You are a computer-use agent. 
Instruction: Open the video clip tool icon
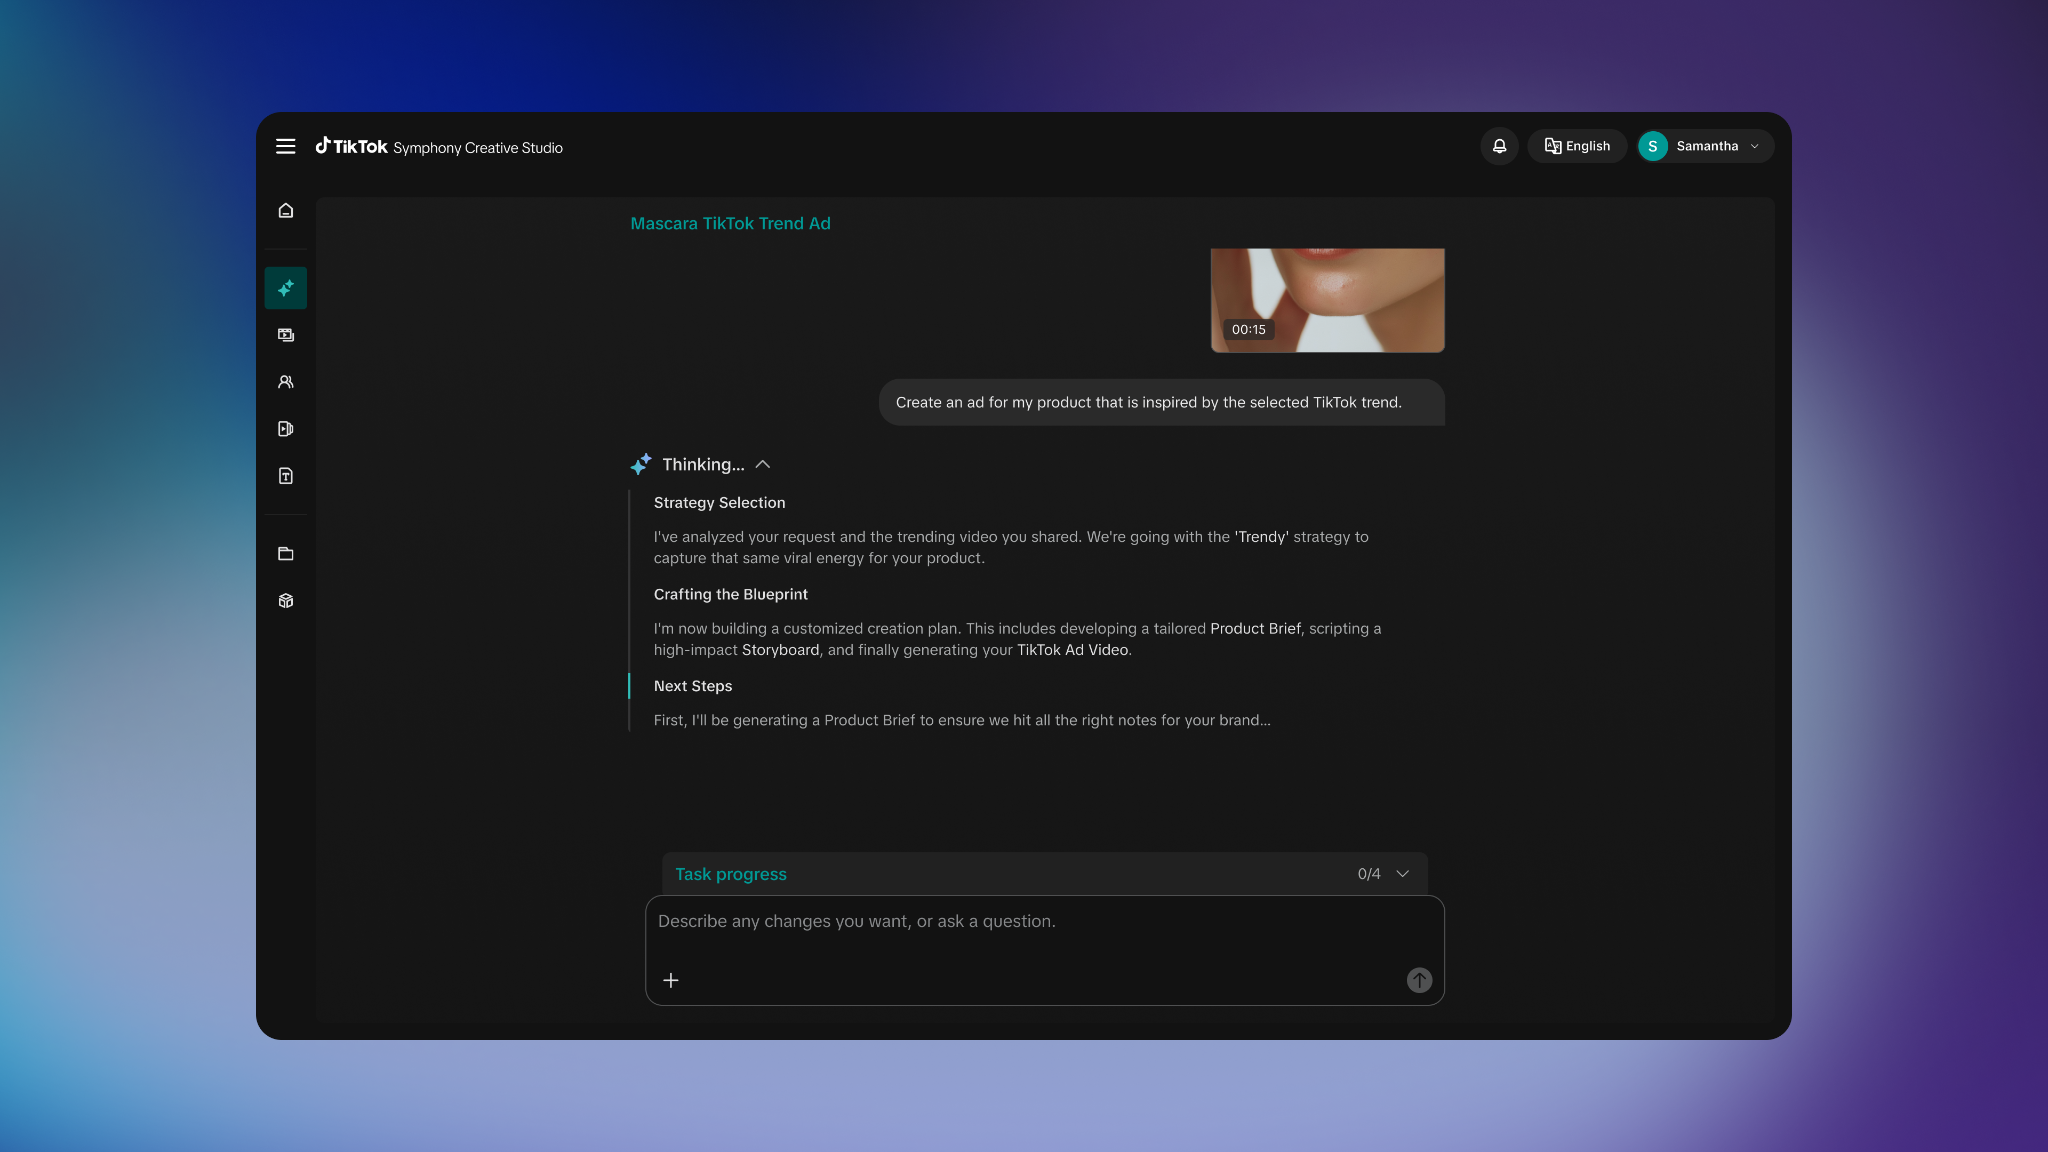click(285, 428)
